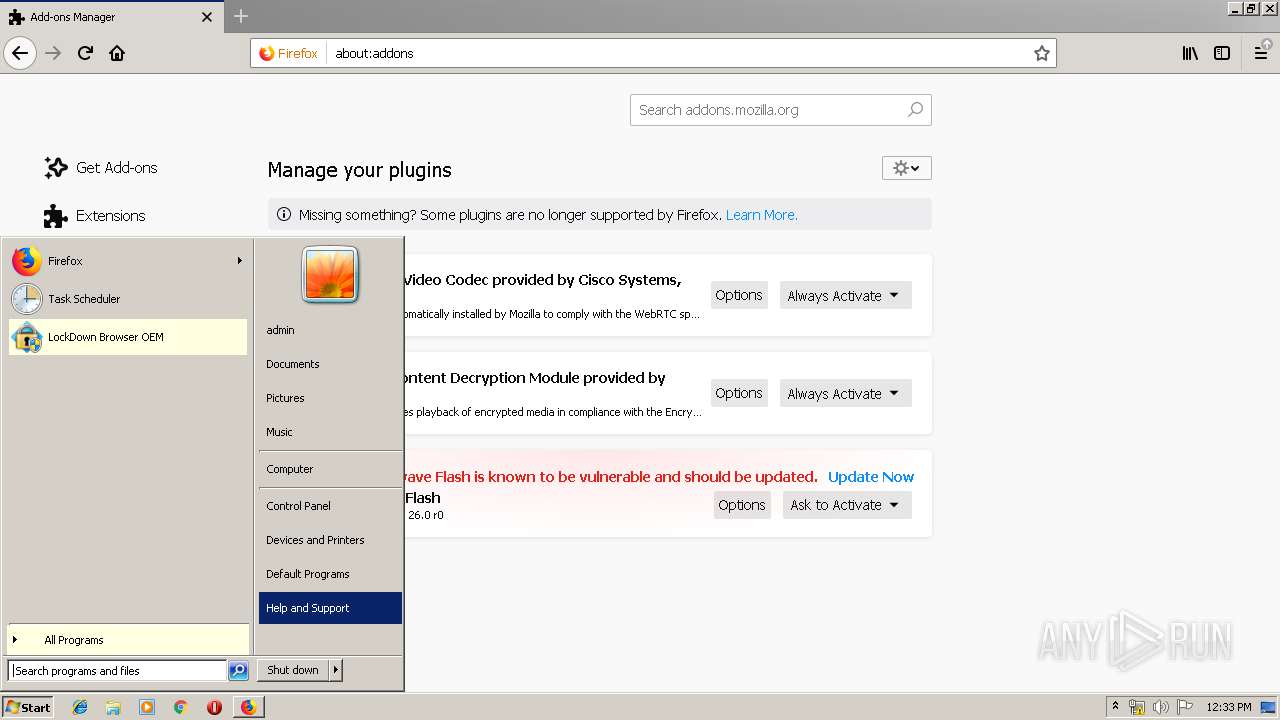Open Opera from taskbar
This screenshot has height=720, width=1280.
tap(214, 707)
